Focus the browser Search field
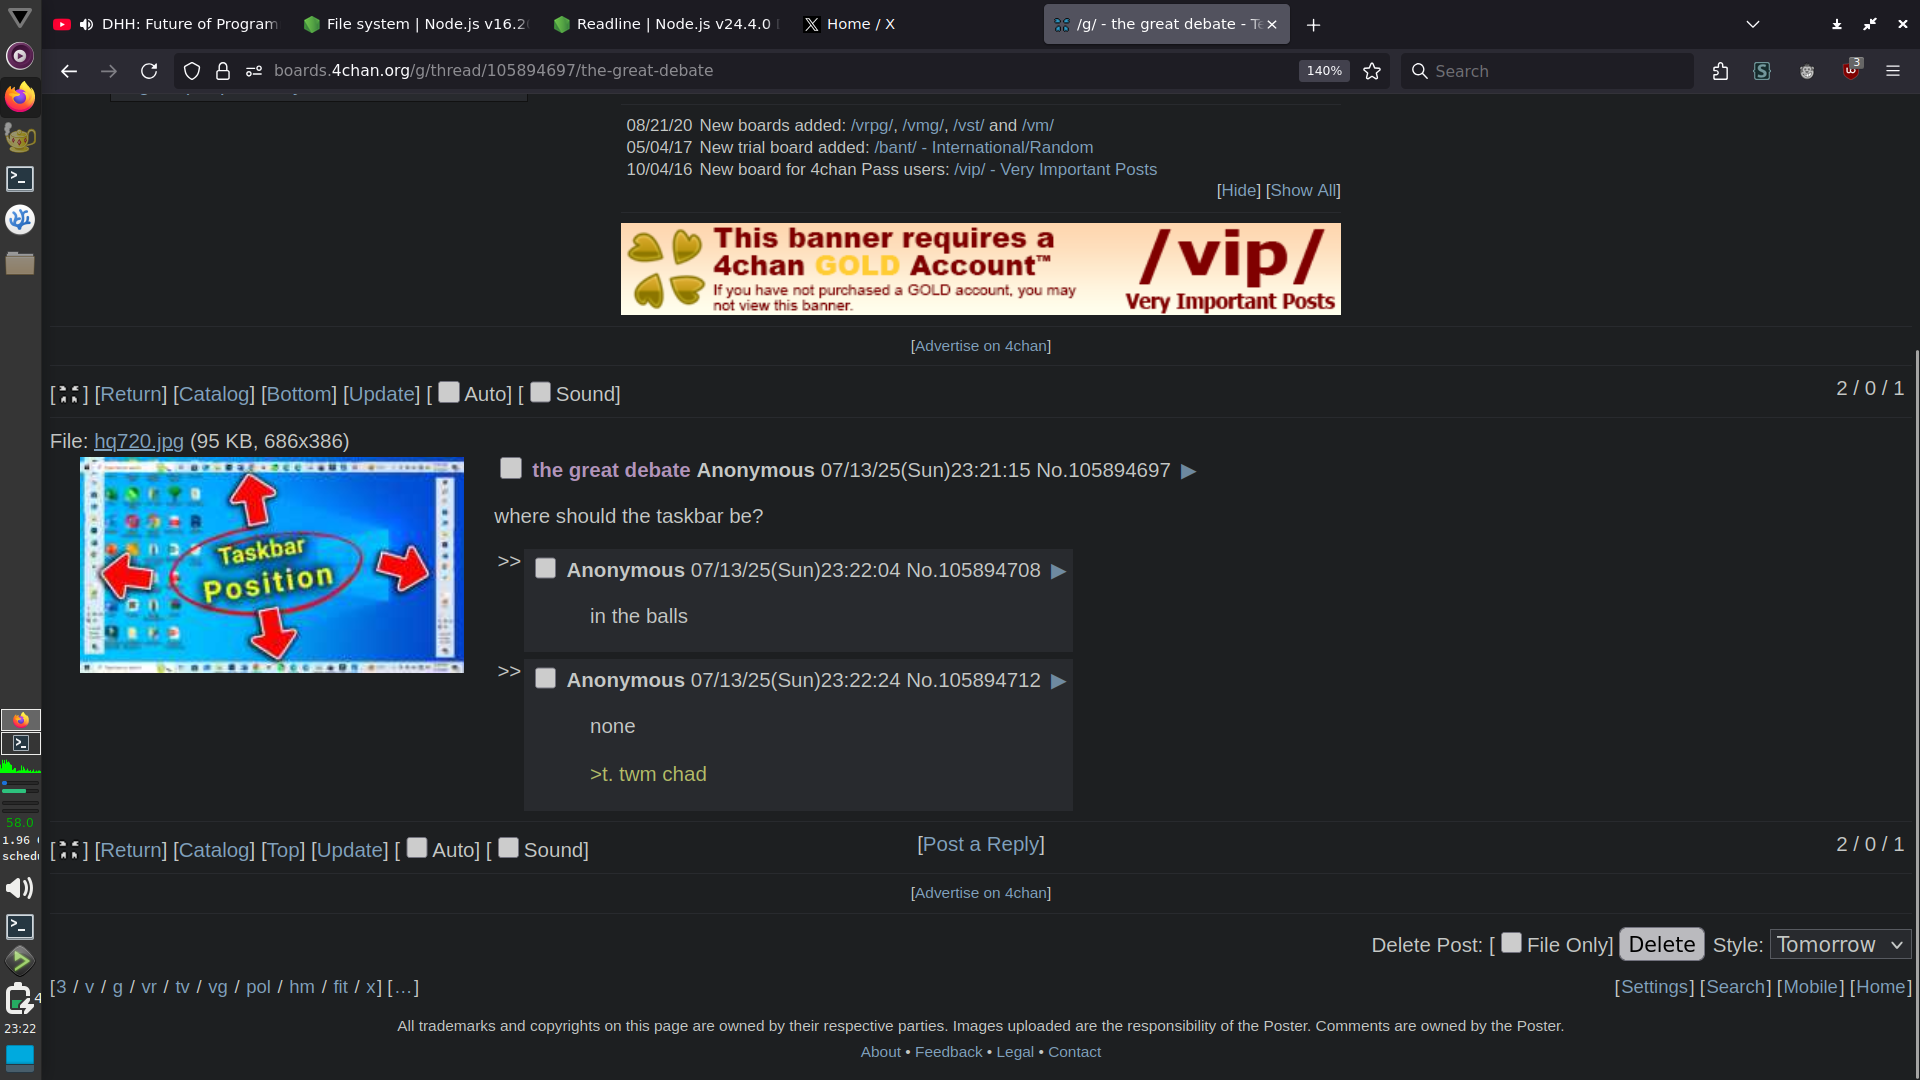This screenshot has height=1080, width=1920. point(1547,71)
